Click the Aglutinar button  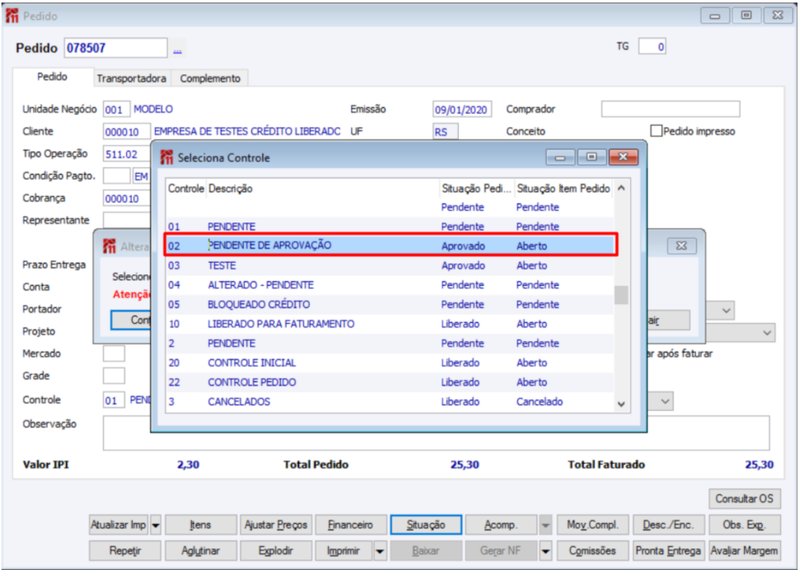201,551
